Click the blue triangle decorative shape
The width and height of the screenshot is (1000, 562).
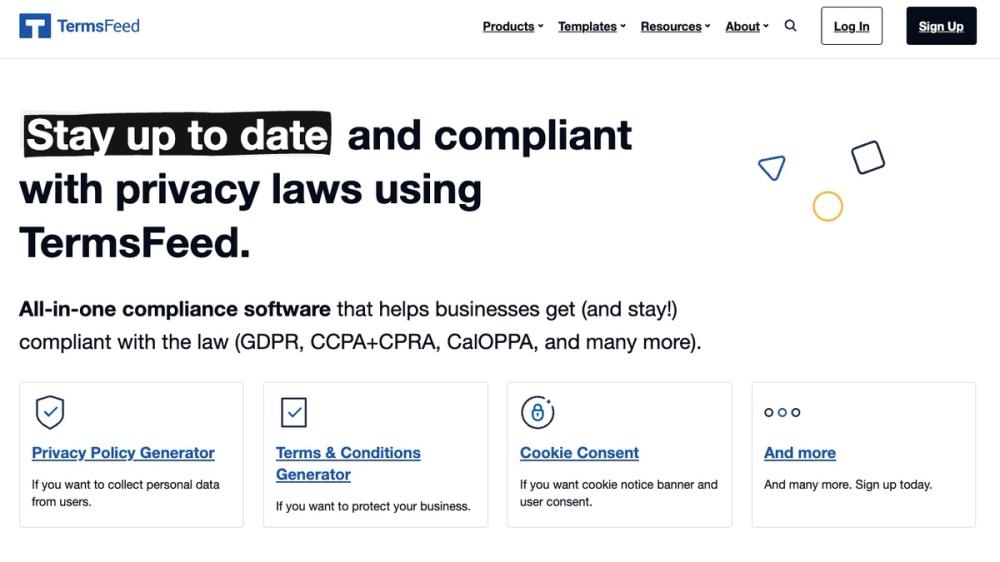[x=772, y=168]
